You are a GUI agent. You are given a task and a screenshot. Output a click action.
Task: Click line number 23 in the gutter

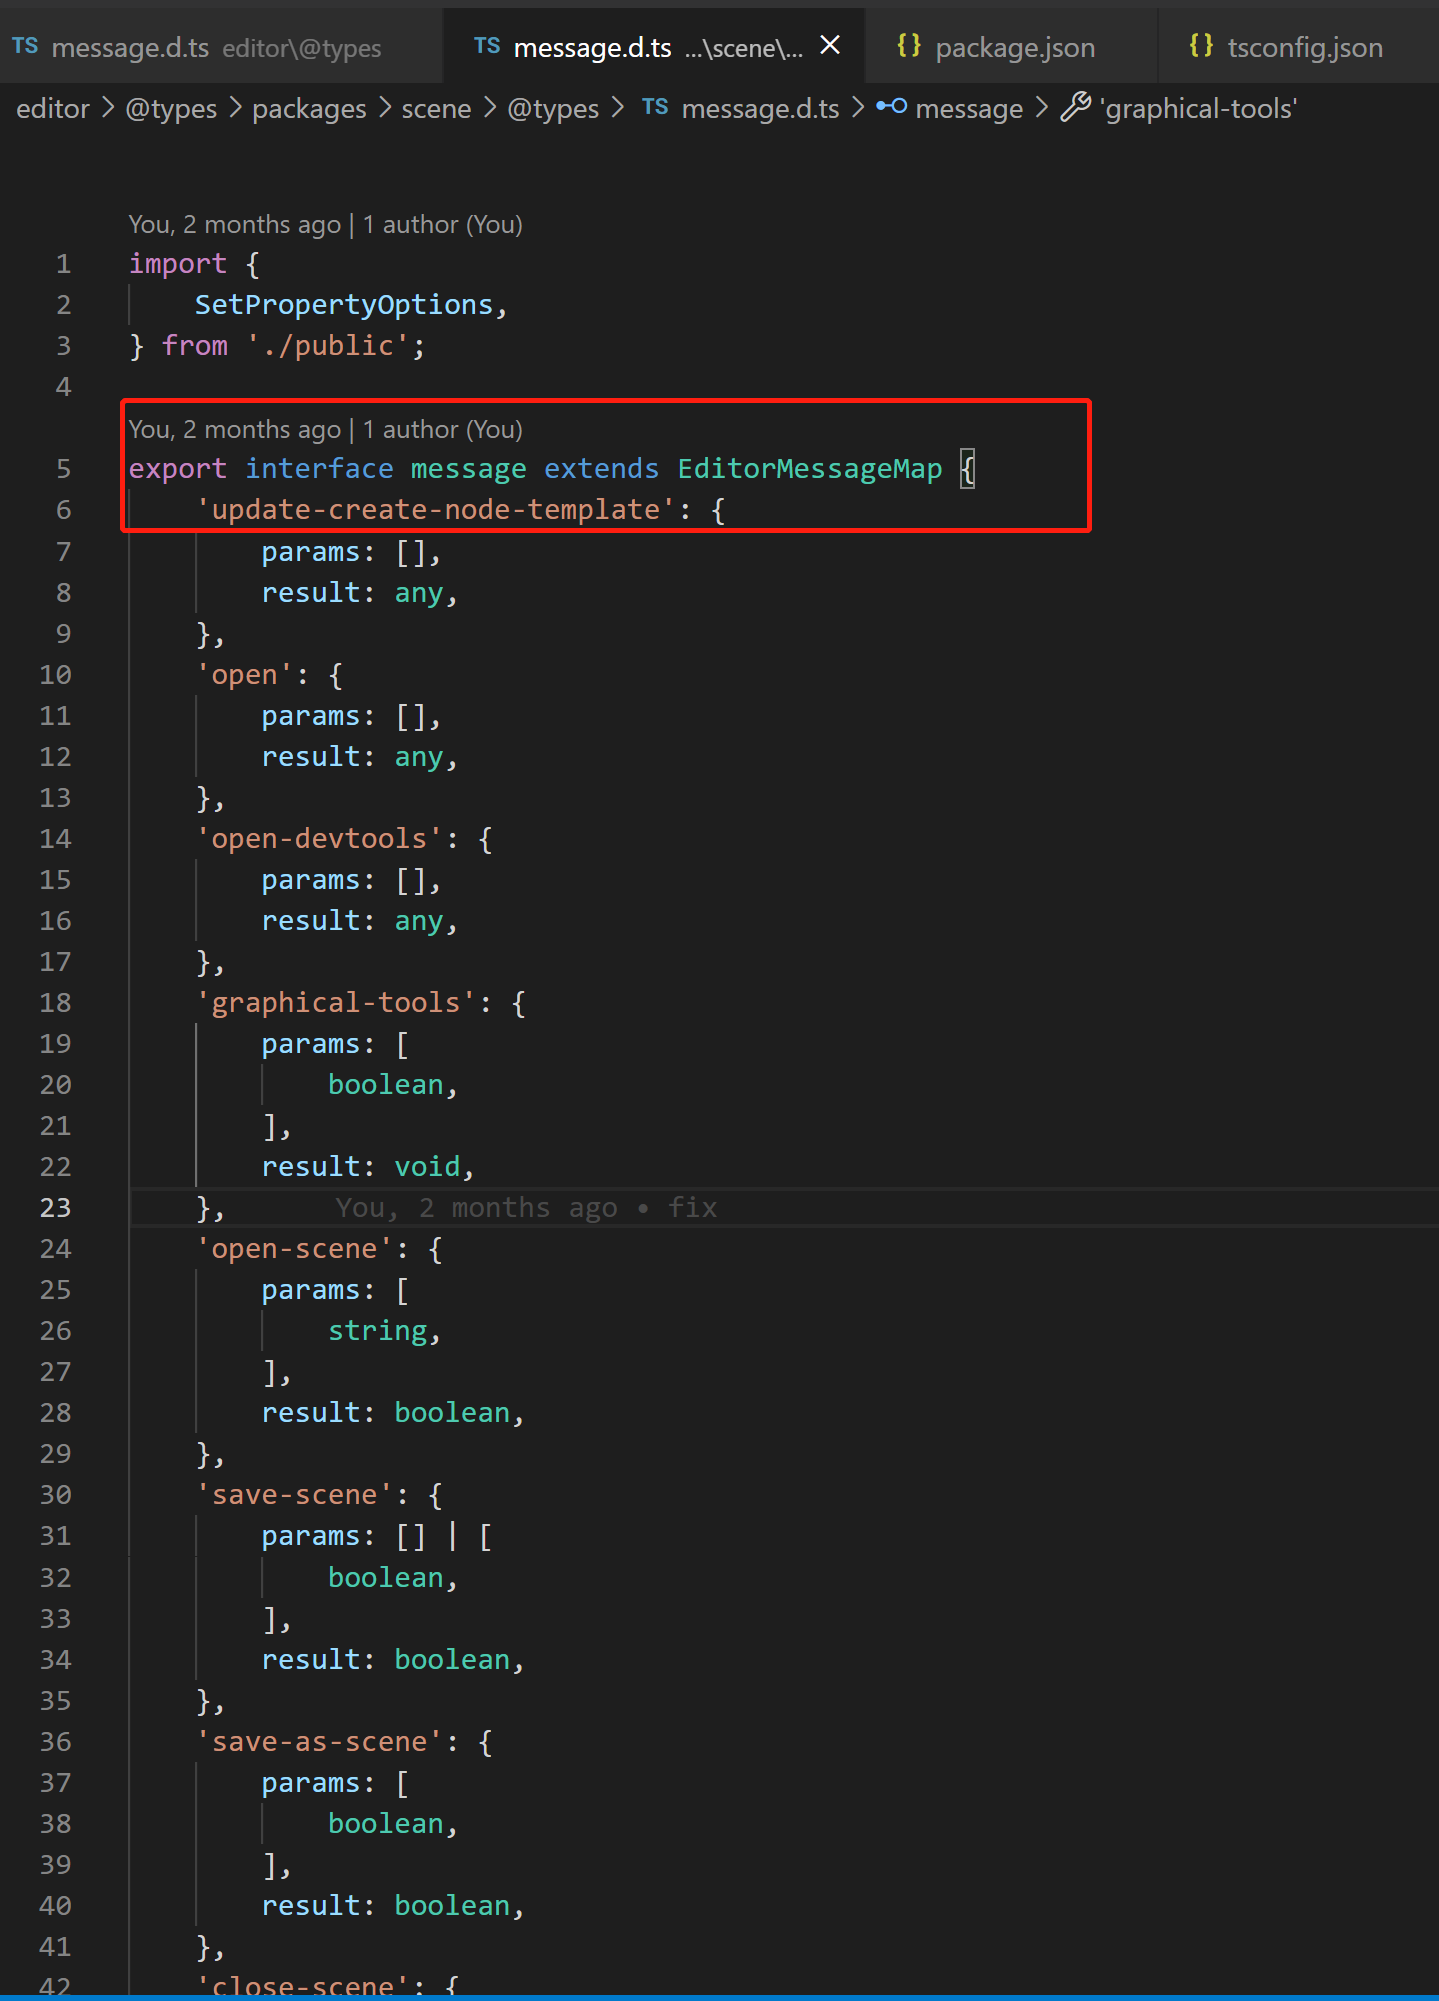point(55,1208)
